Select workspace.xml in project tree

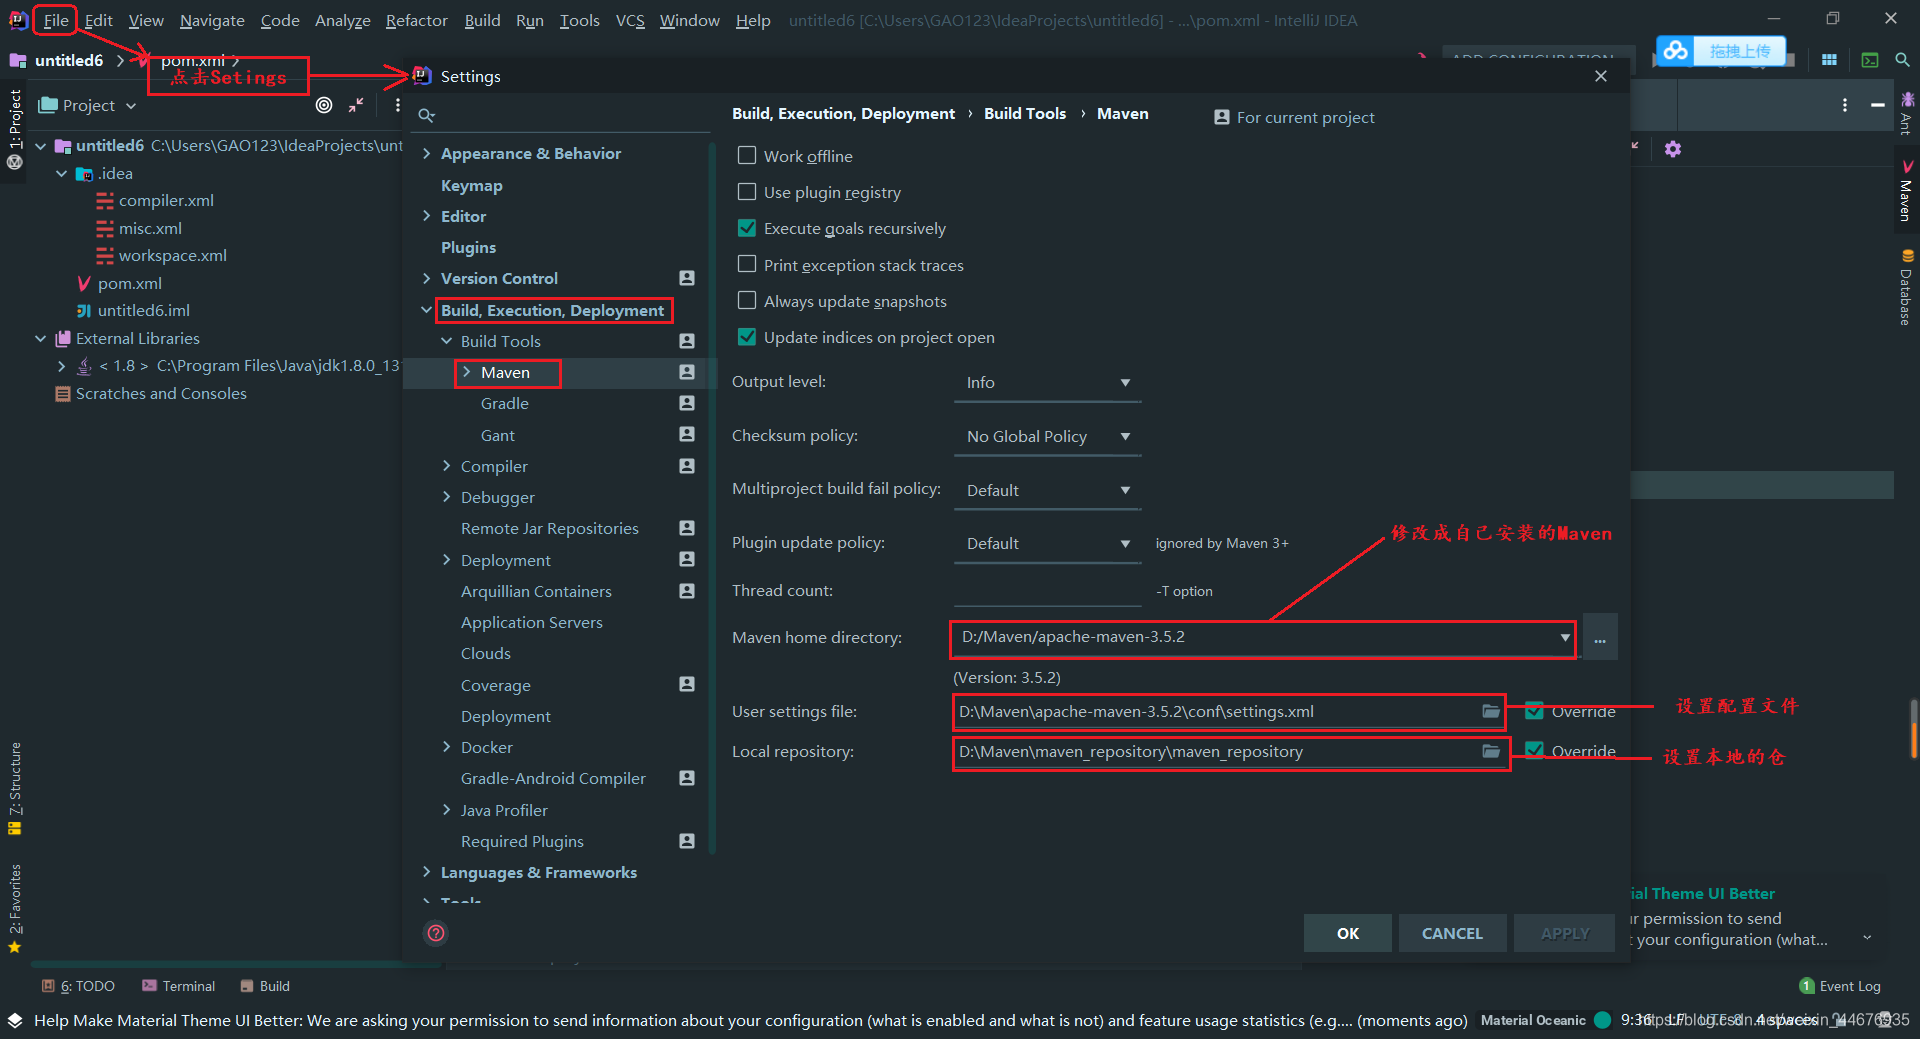pos(173,256)
